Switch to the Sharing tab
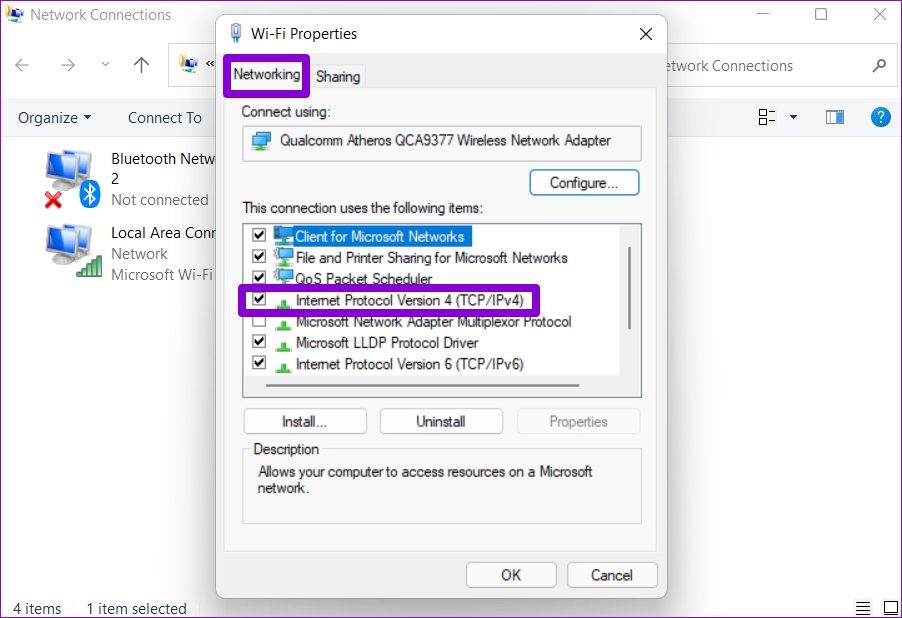The width and height of the screenshot is (902, 618). (x=338, y=76)
